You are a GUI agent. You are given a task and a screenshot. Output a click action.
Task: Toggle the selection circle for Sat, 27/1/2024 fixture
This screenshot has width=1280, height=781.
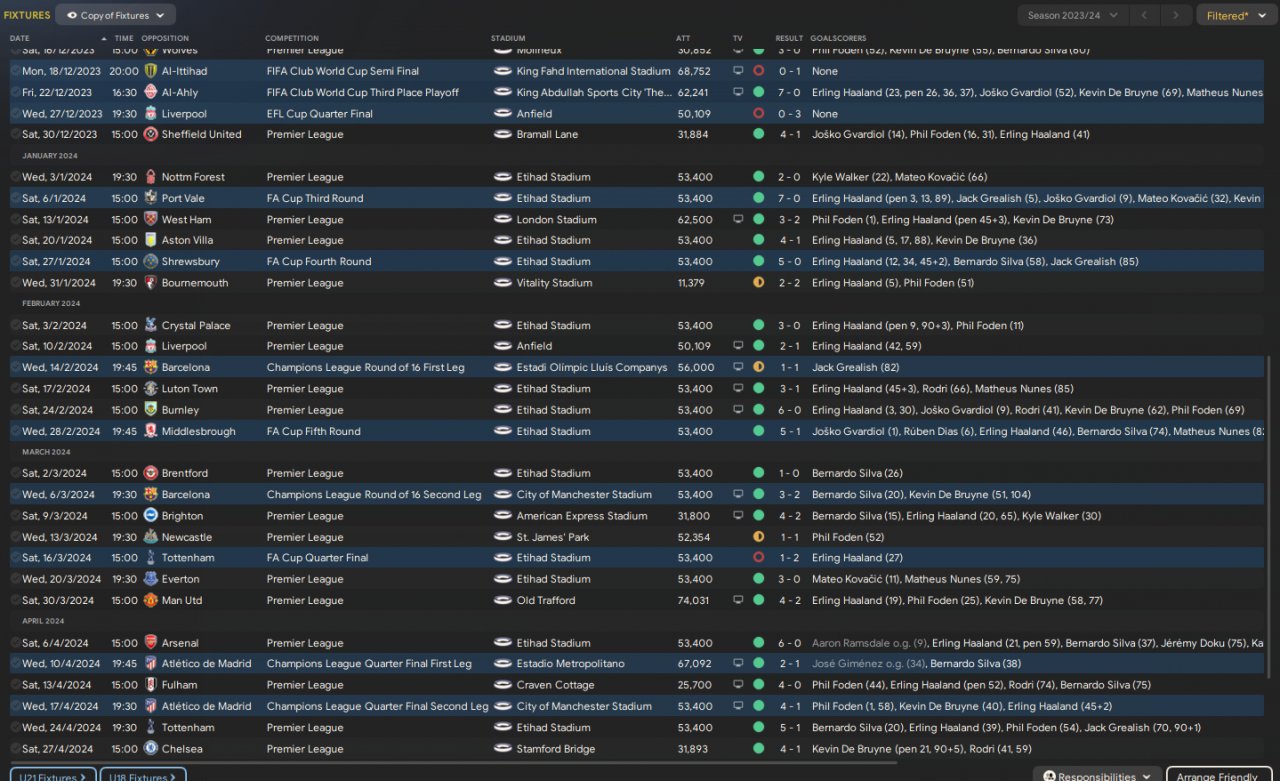point(15,261)
